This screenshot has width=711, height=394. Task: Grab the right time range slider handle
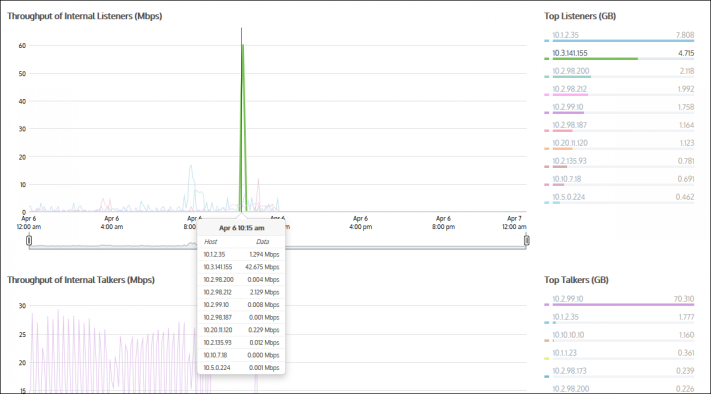(526, 240)
